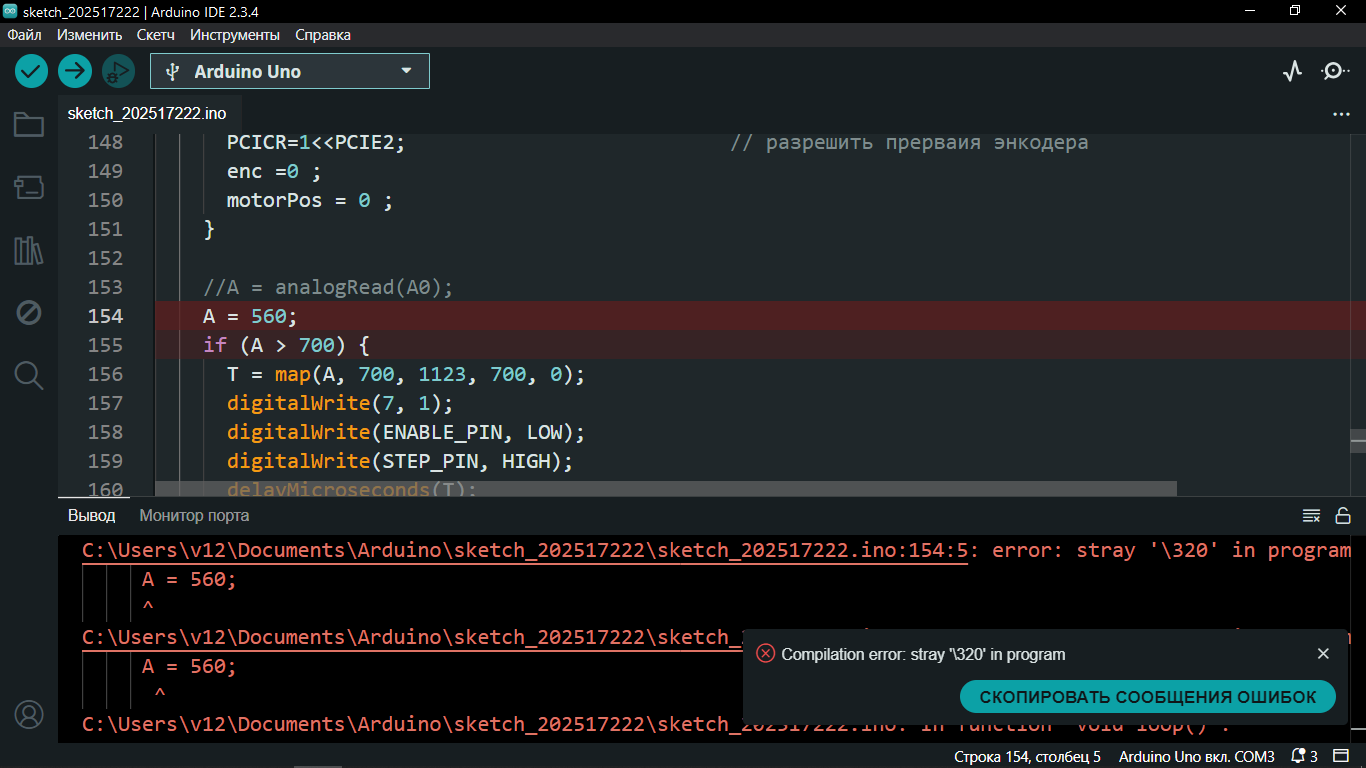Open the Sketchbook folder sidebar icon
This screenshot has width=1366, height=768.
[x=29, y=125]
